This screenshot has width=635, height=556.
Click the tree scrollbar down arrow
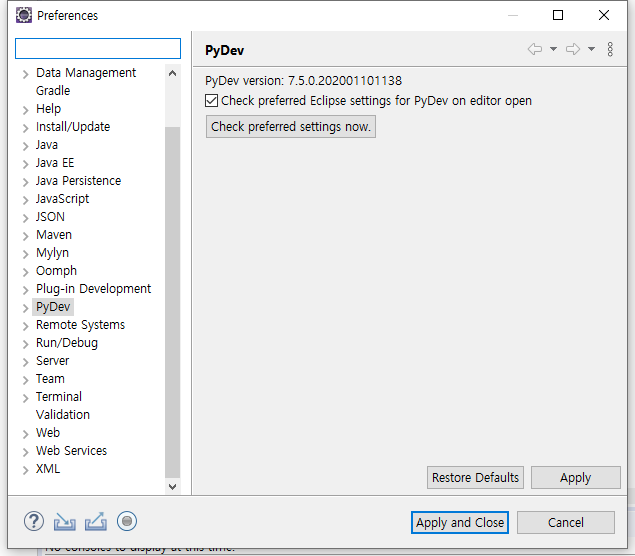coord(173,486)
